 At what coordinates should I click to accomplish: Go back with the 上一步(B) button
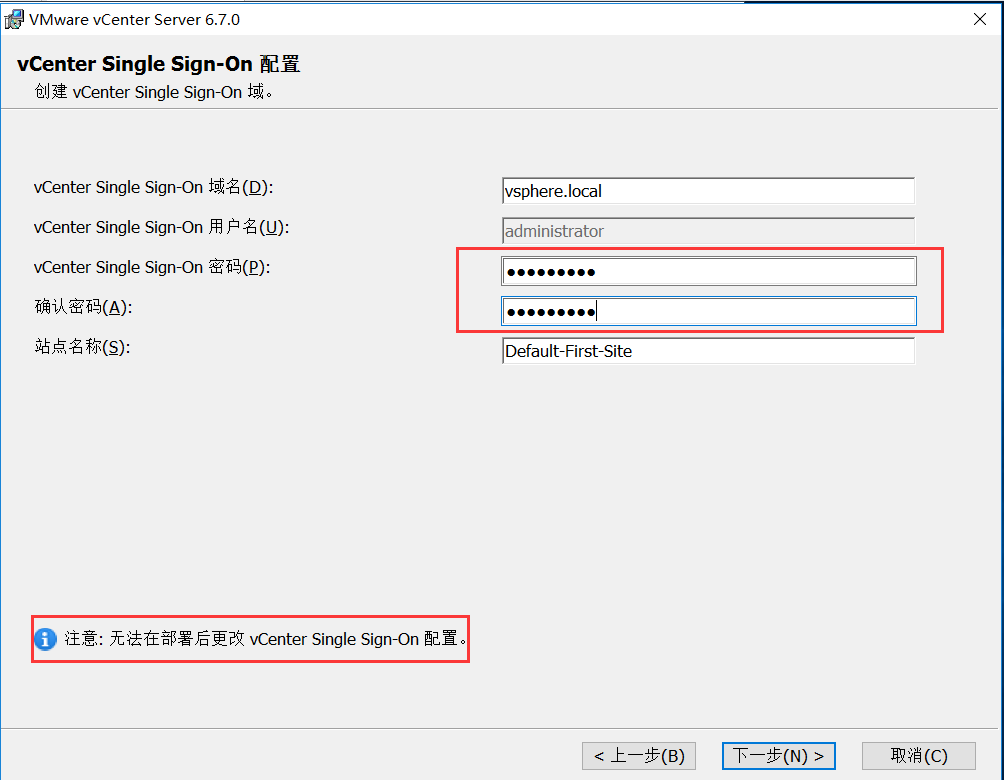[x=638, y=756]
